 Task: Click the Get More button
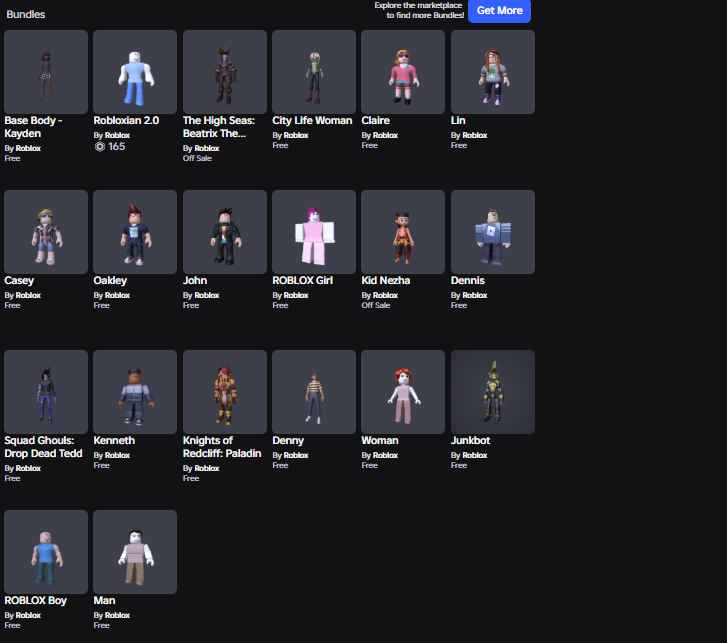coord(499,11)
